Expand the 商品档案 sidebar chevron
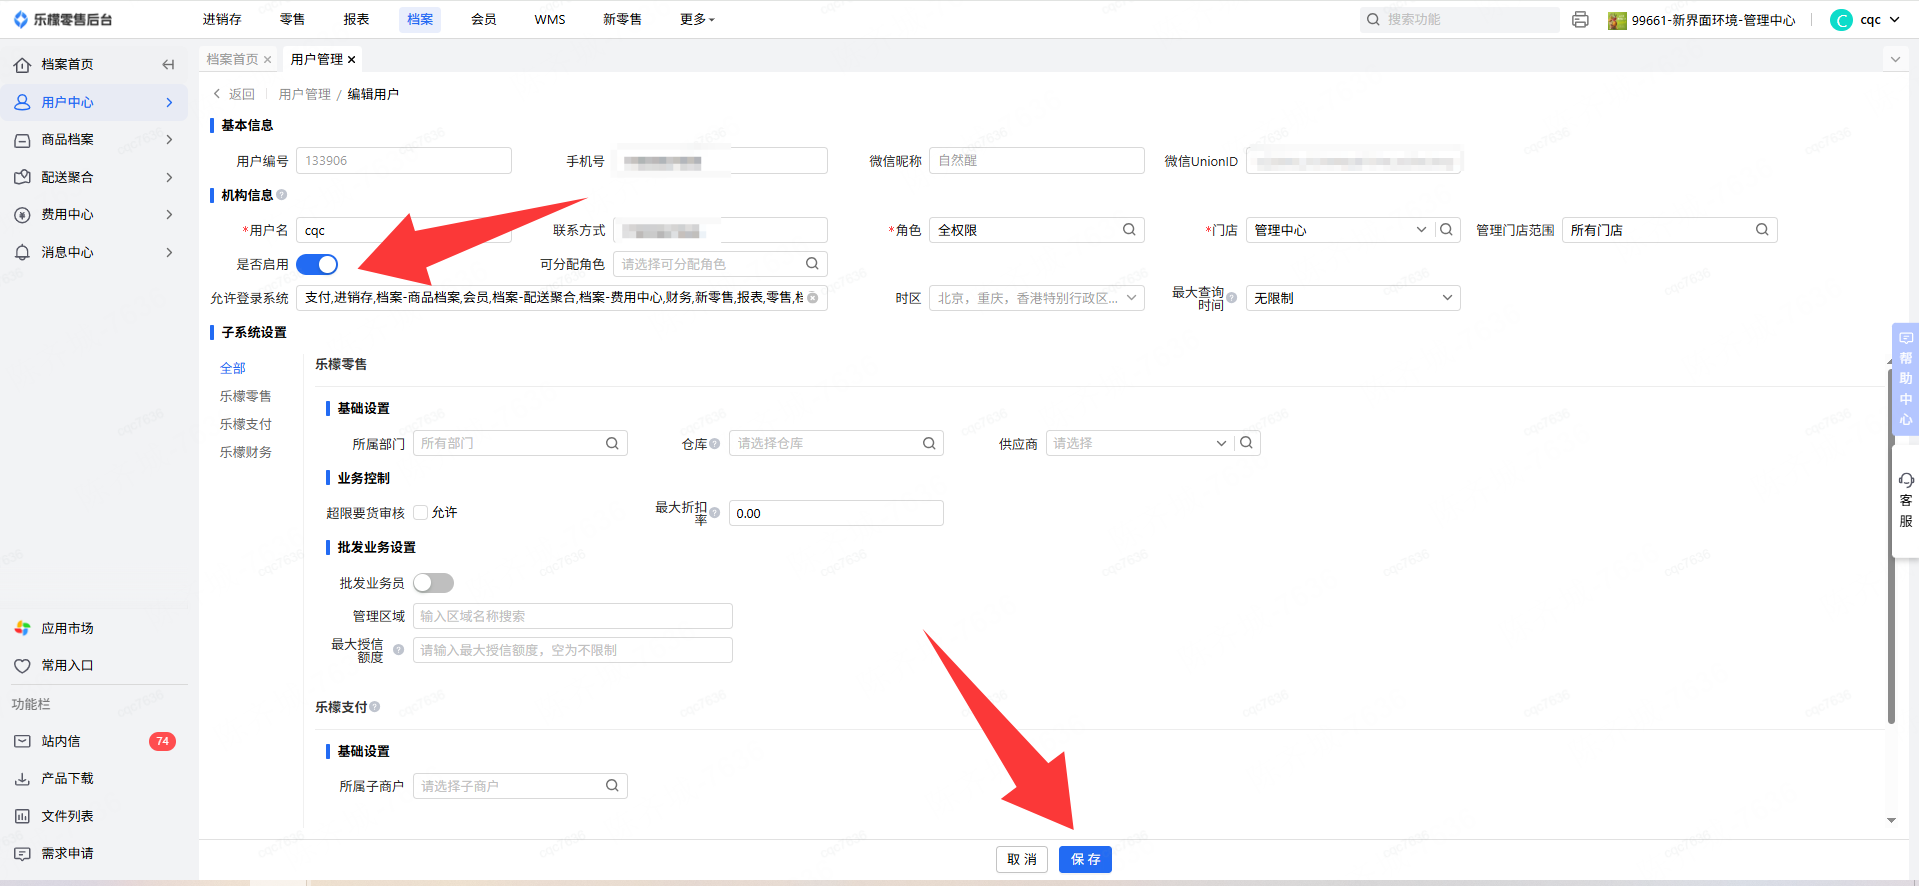1919x886 pixels. click(x=169, y=140)
